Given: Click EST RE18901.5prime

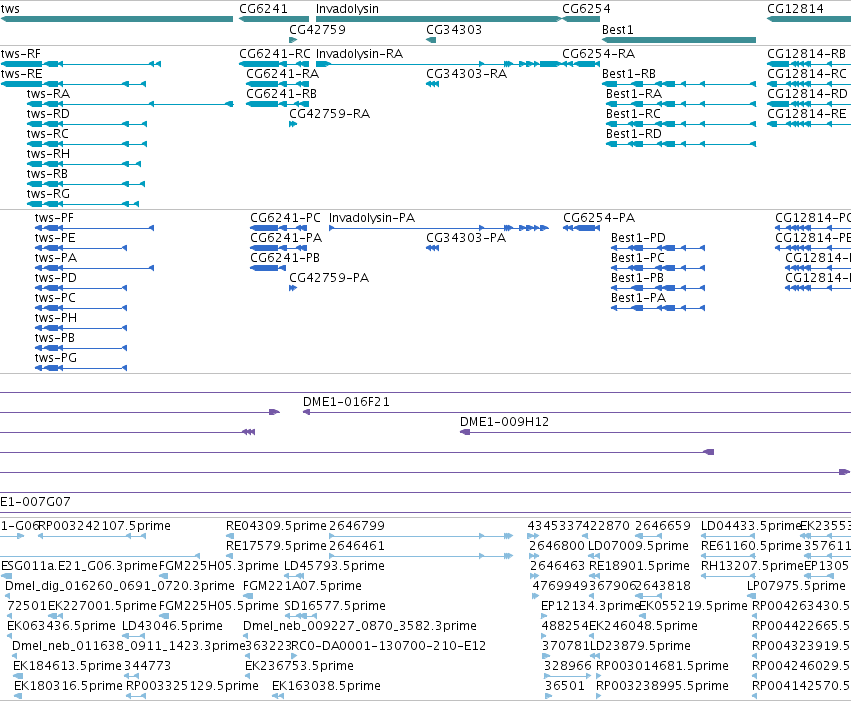Looking at the screenshot, I should [x=639, y=566].
